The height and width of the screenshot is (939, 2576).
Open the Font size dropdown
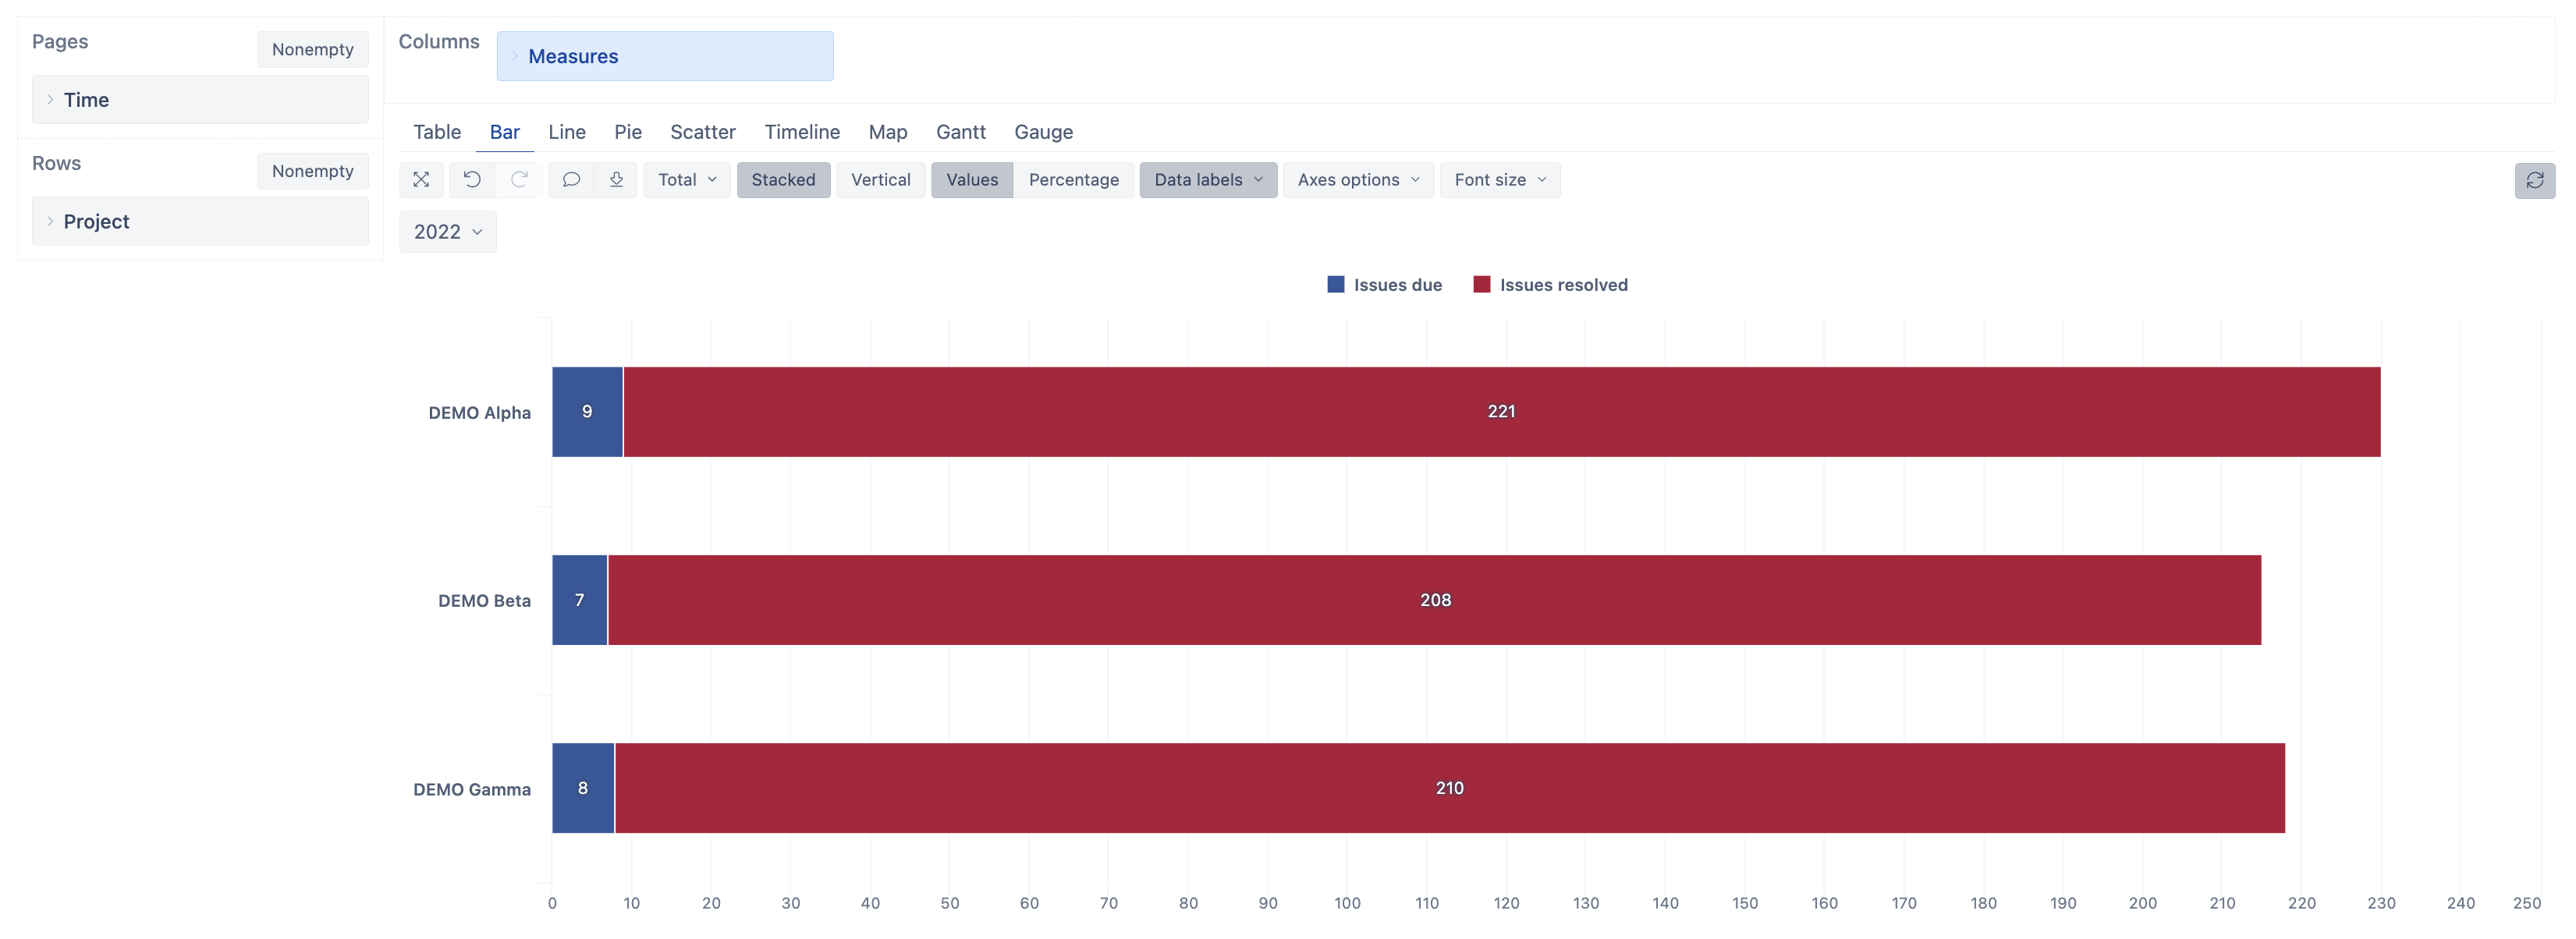(1499, 180)
